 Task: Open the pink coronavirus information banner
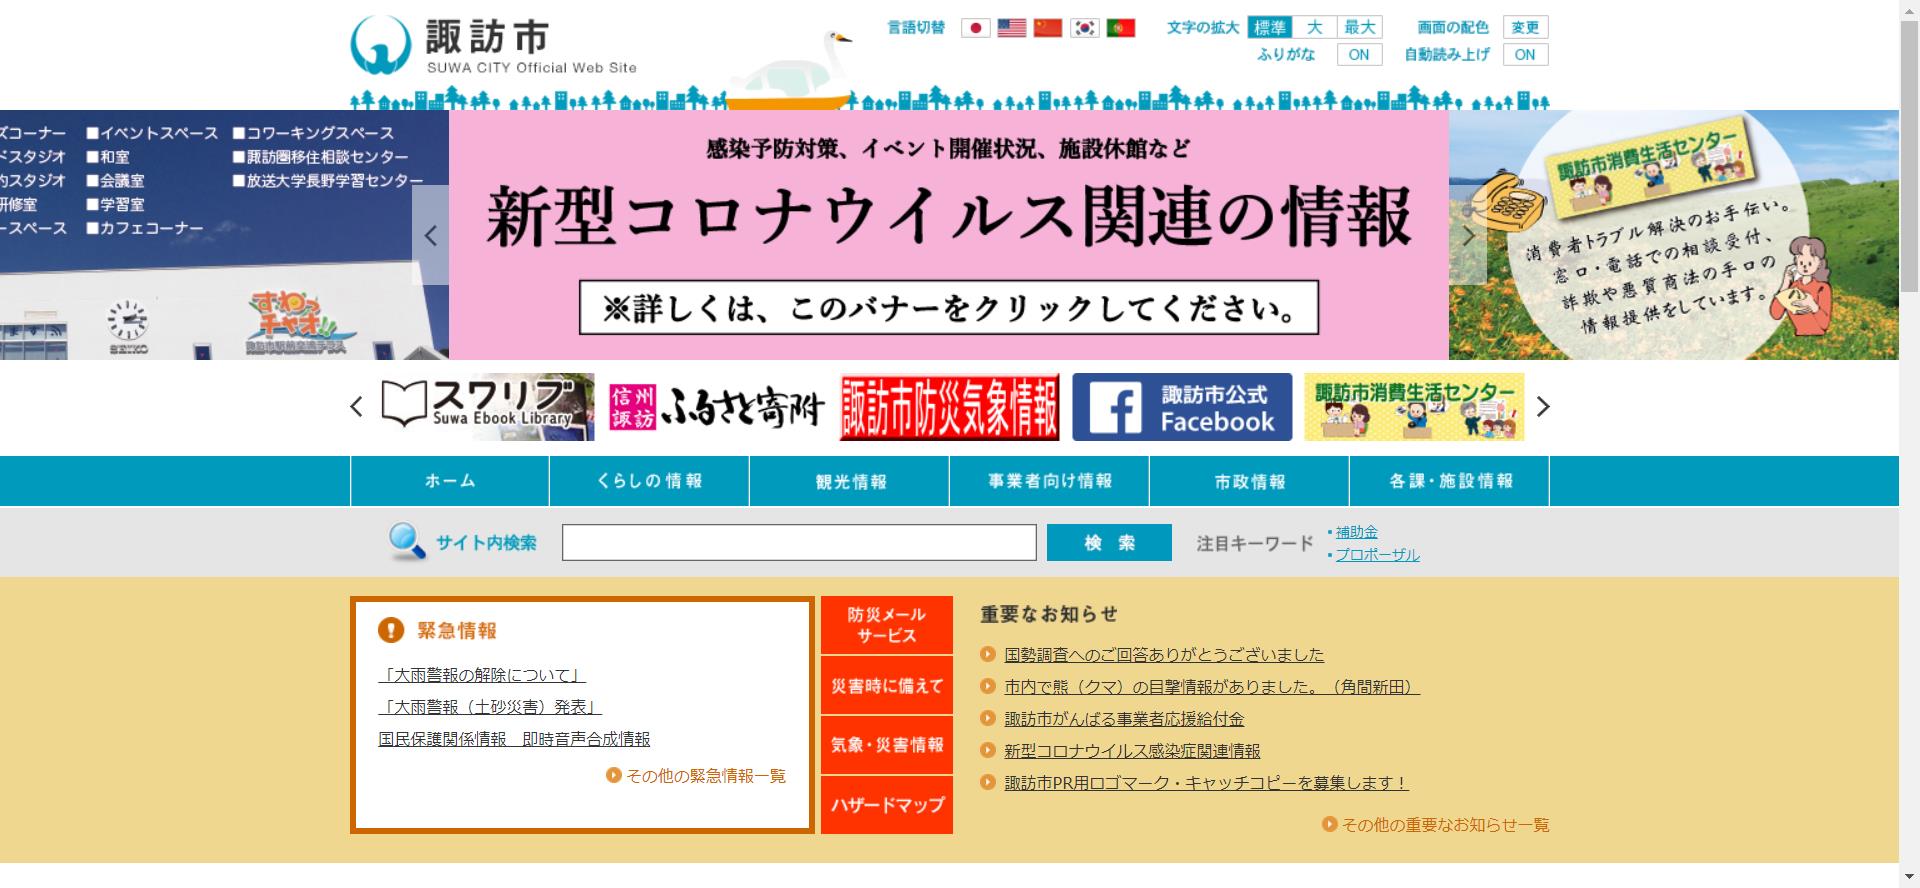tap(948, 235)
